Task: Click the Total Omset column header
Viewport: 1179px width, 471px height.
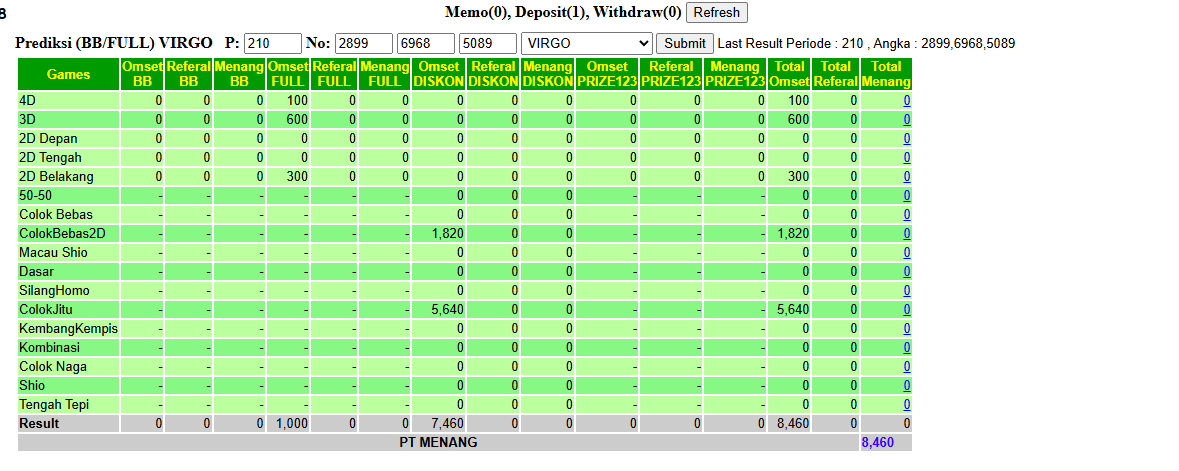Action: pos(789,74)
